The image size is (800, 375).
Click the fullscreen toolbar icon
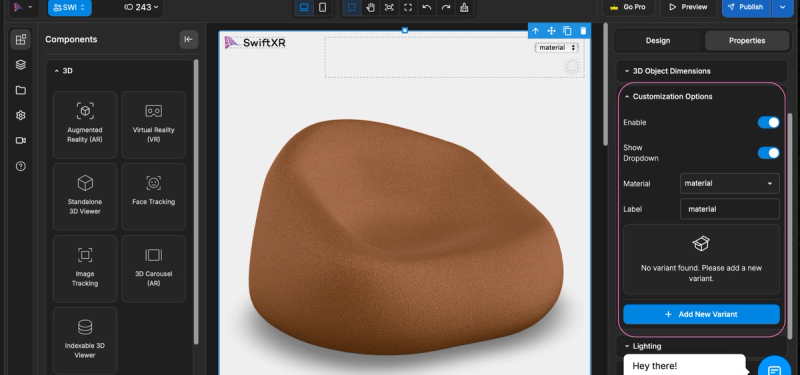point(408,7)
